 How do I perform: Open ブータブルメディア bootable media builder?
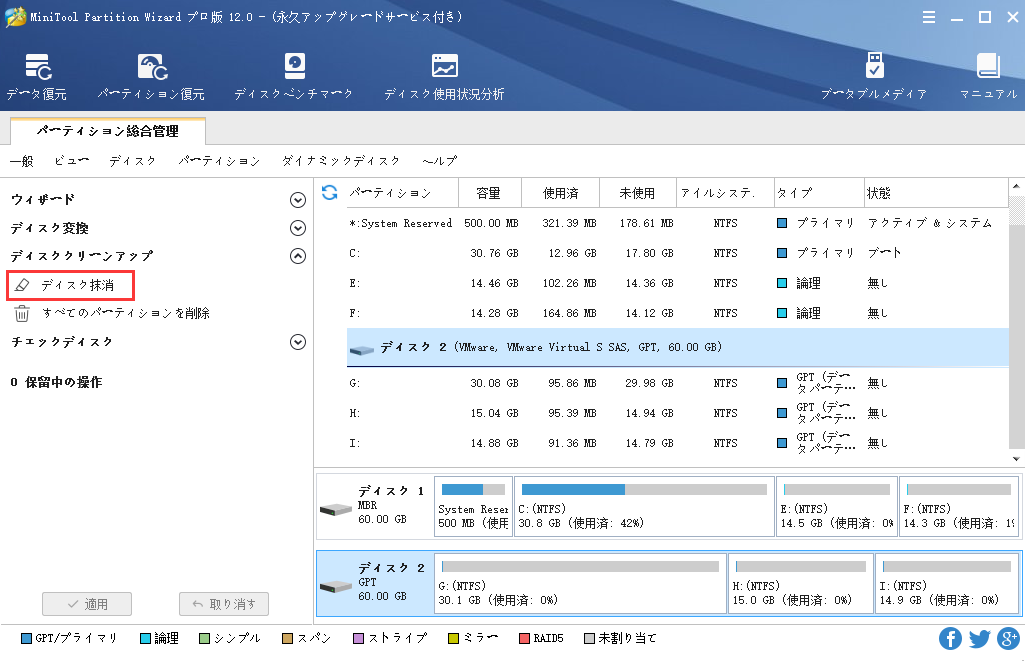pos(874,77)
